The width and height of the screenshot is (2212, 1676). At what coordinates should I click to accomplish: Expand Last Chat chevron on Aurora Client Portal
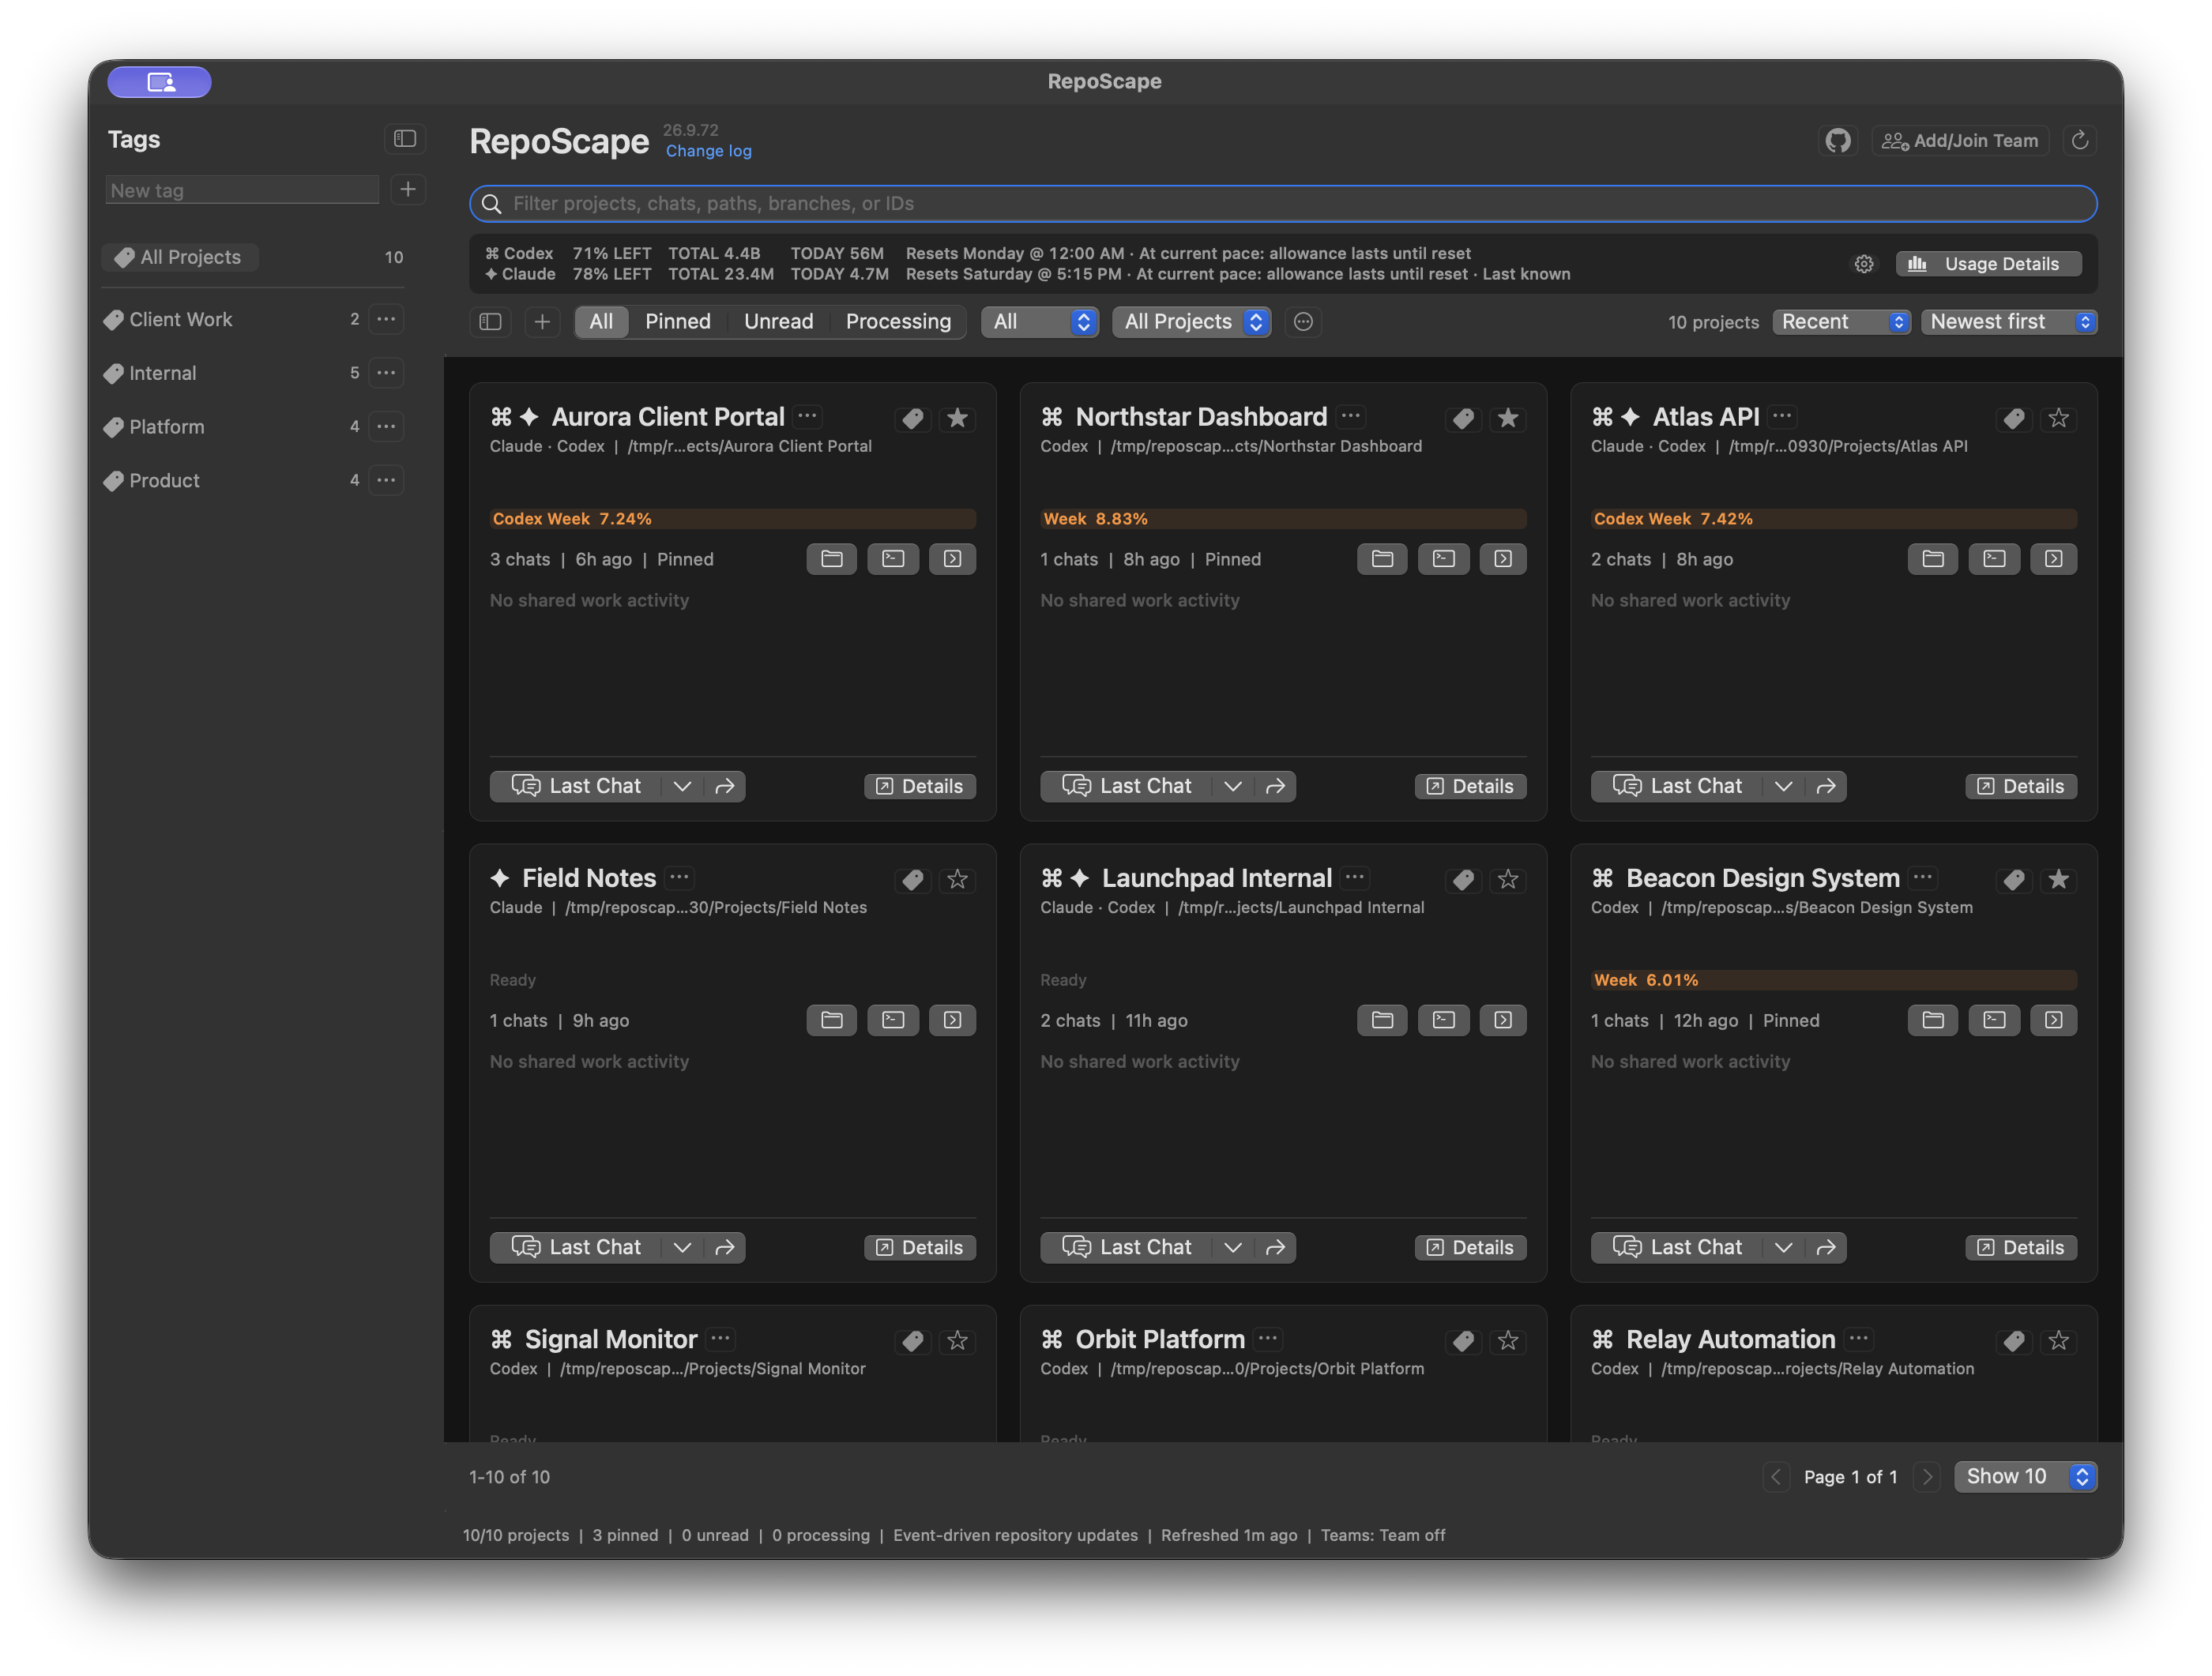682,786
